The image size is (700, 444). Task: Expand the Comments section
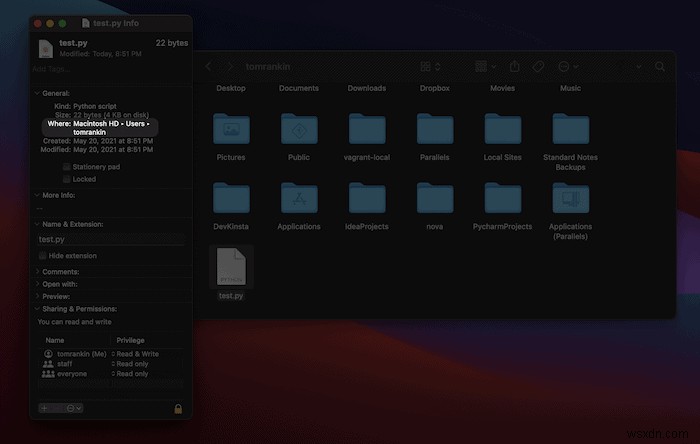point(37,271)
